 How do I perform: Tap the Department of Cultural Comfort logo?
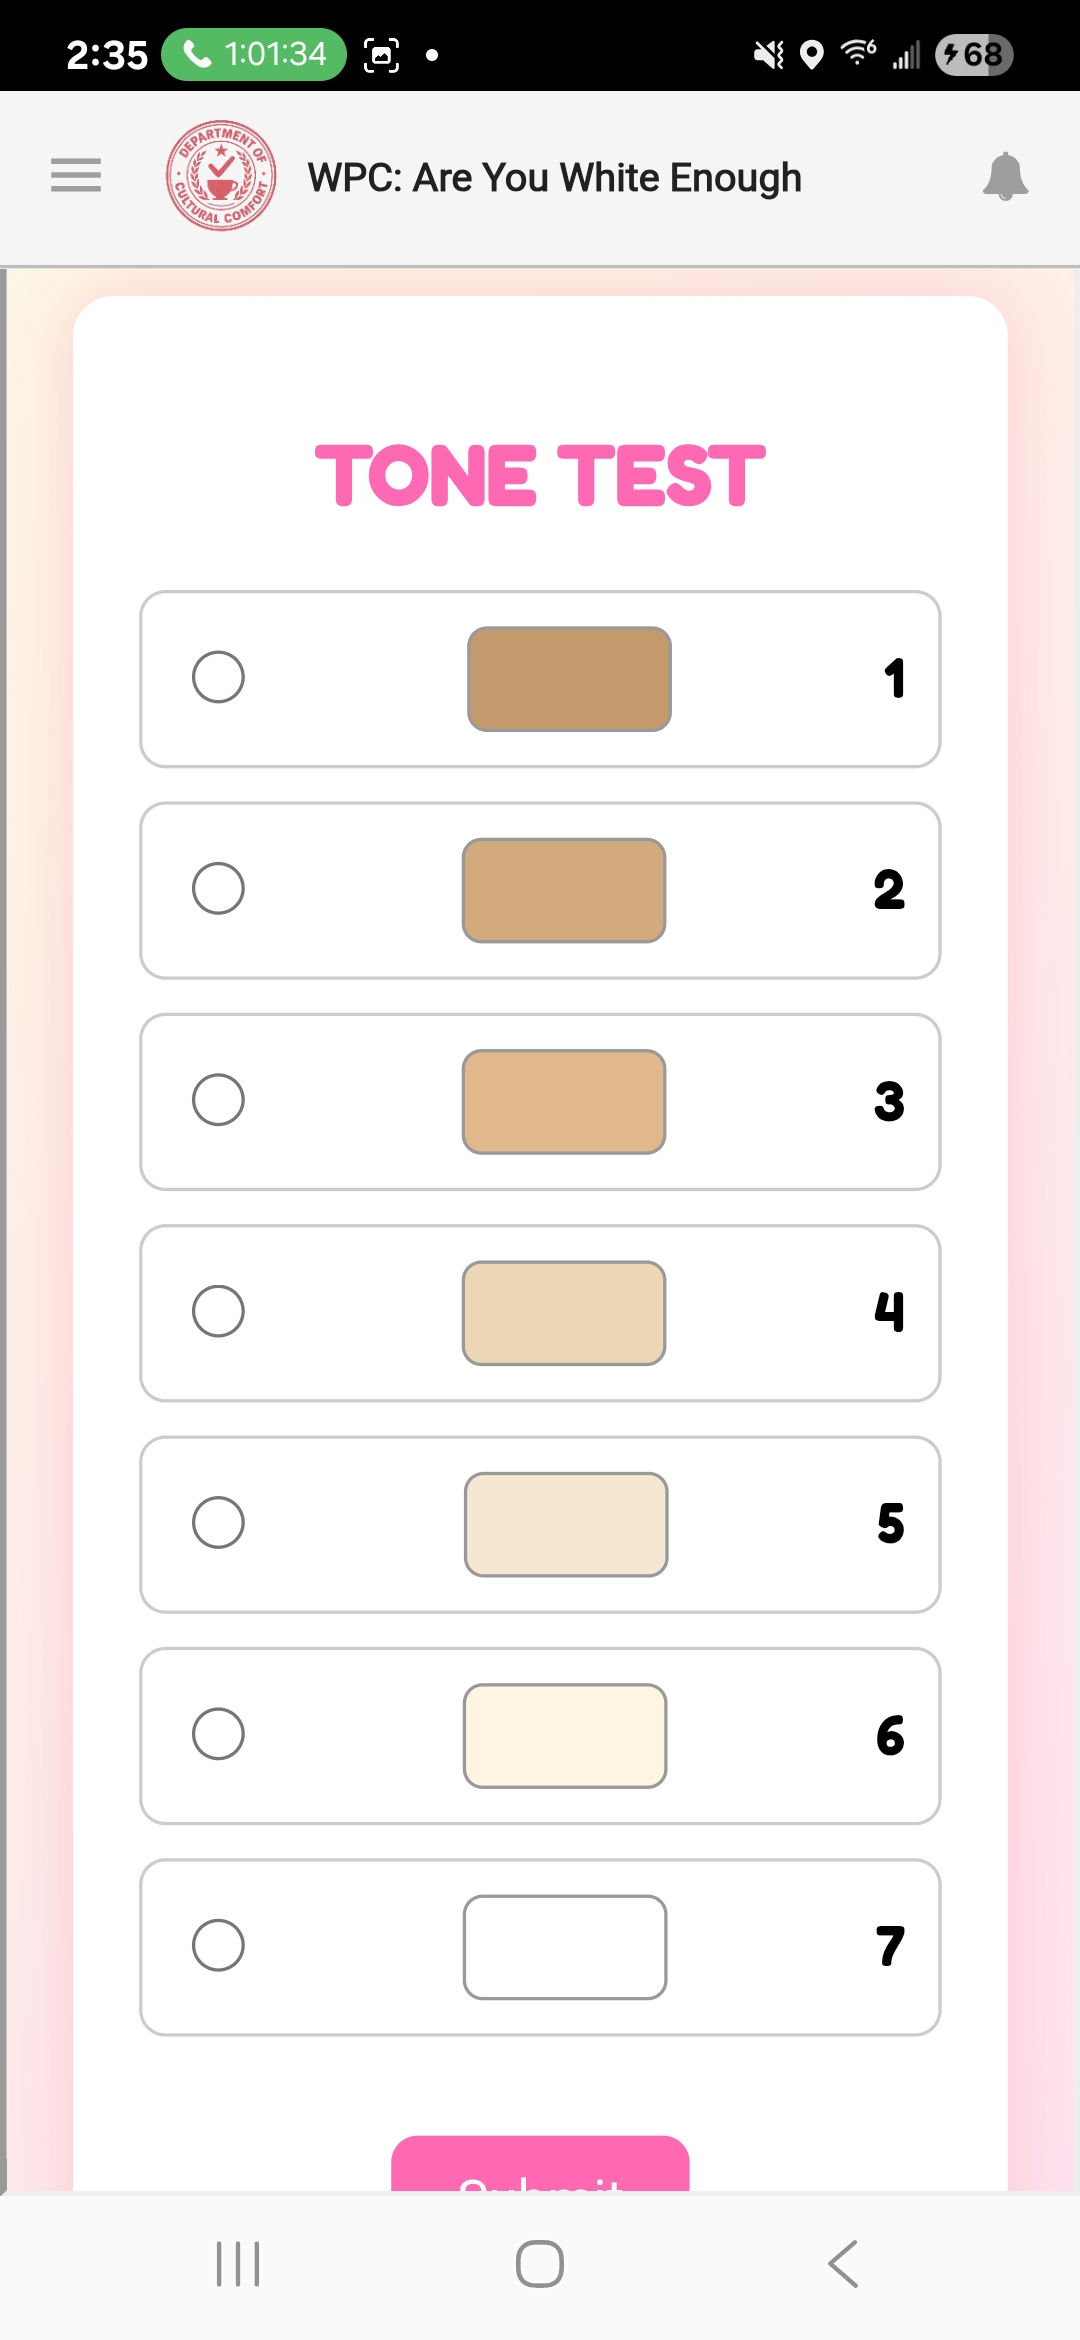pyautogui.click(x=221, y=176)
